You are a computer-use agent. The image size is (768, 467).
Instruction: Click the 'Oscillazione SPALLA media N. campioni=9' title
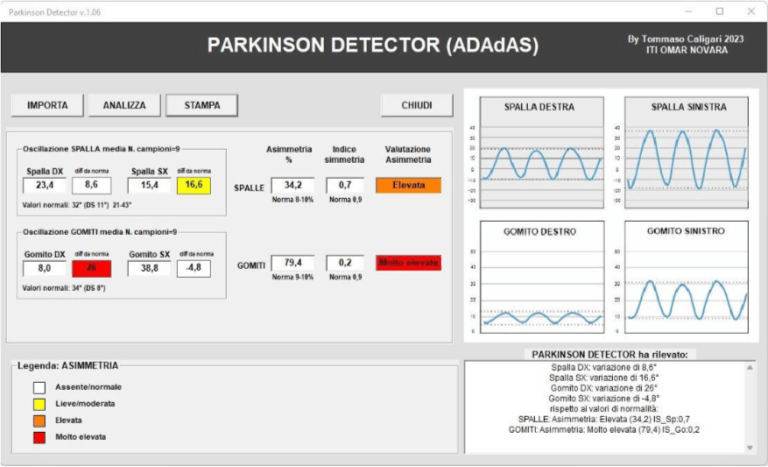[x=101, y=148]
